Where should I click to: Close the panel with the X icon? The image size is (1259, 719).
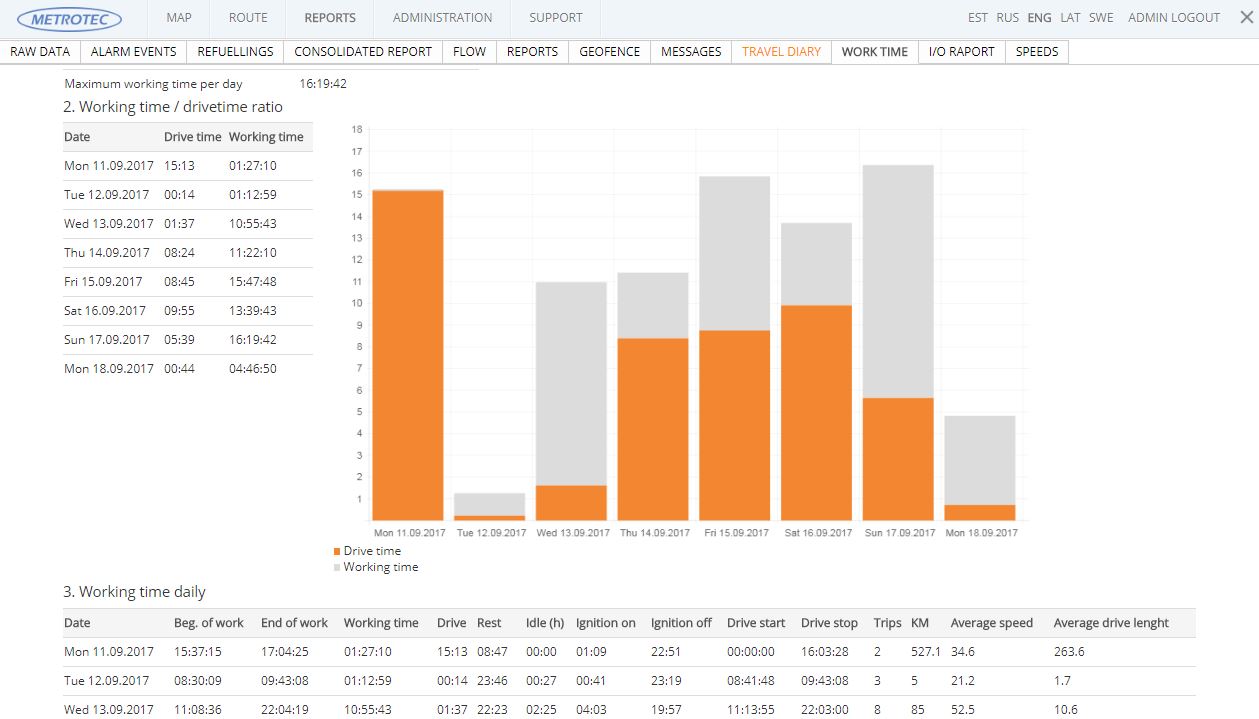[1246, 17]
